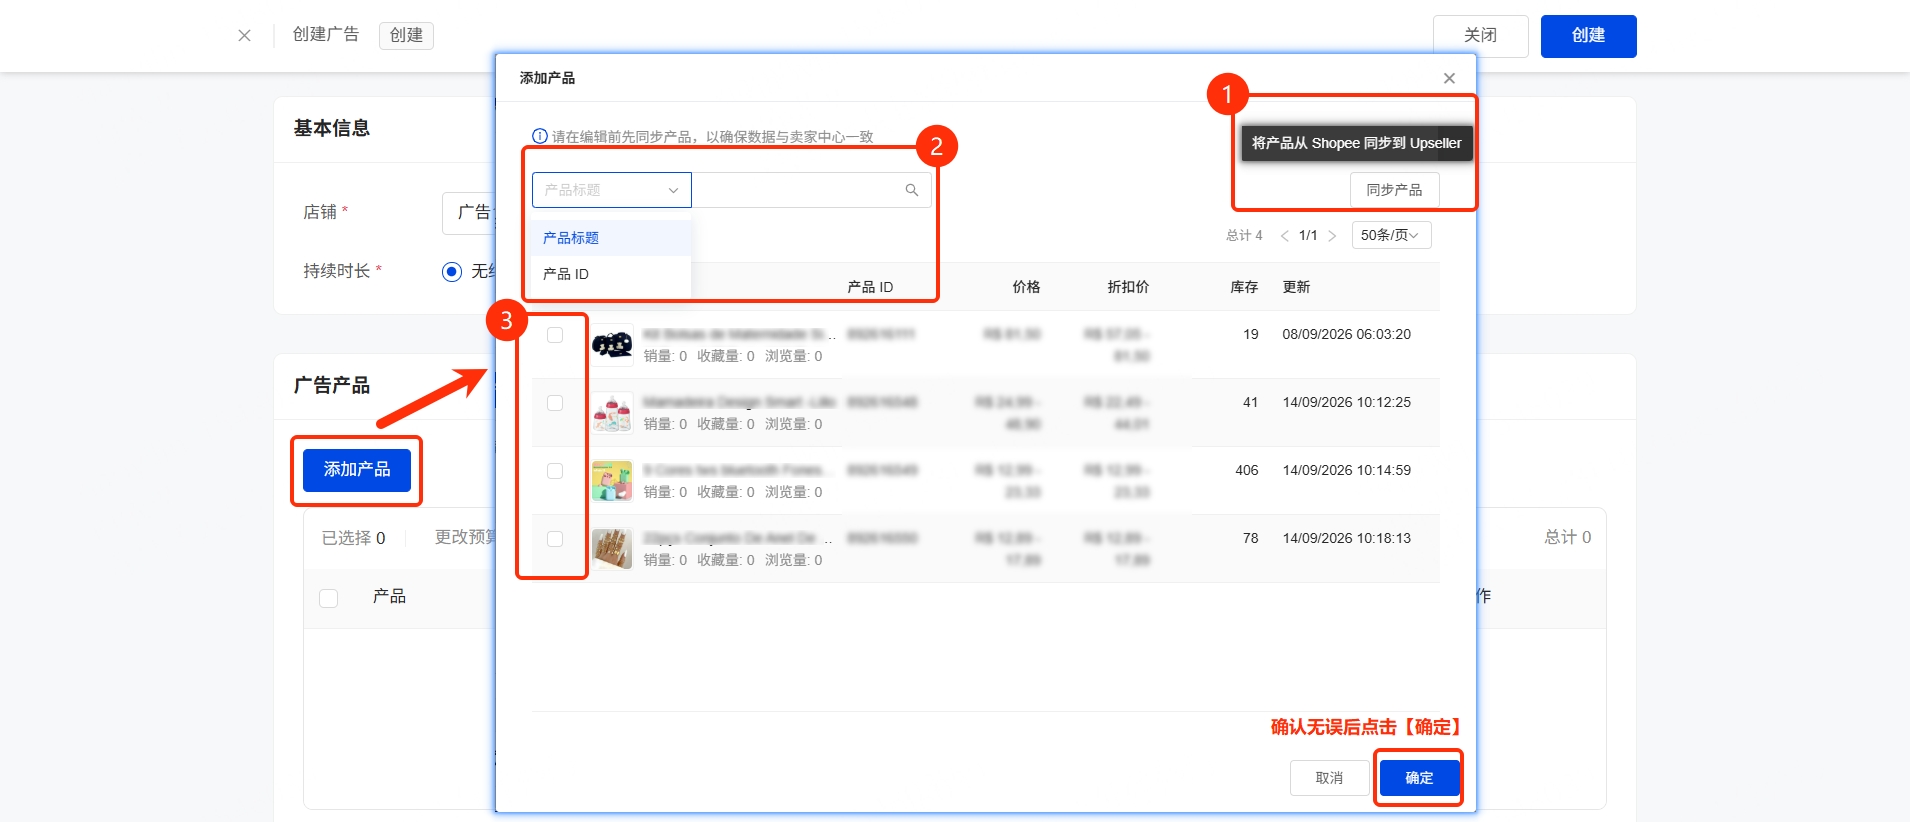Tick checkbox for product with stock 406
This screenshot has height=822, width=1910.
pos(555,471)
